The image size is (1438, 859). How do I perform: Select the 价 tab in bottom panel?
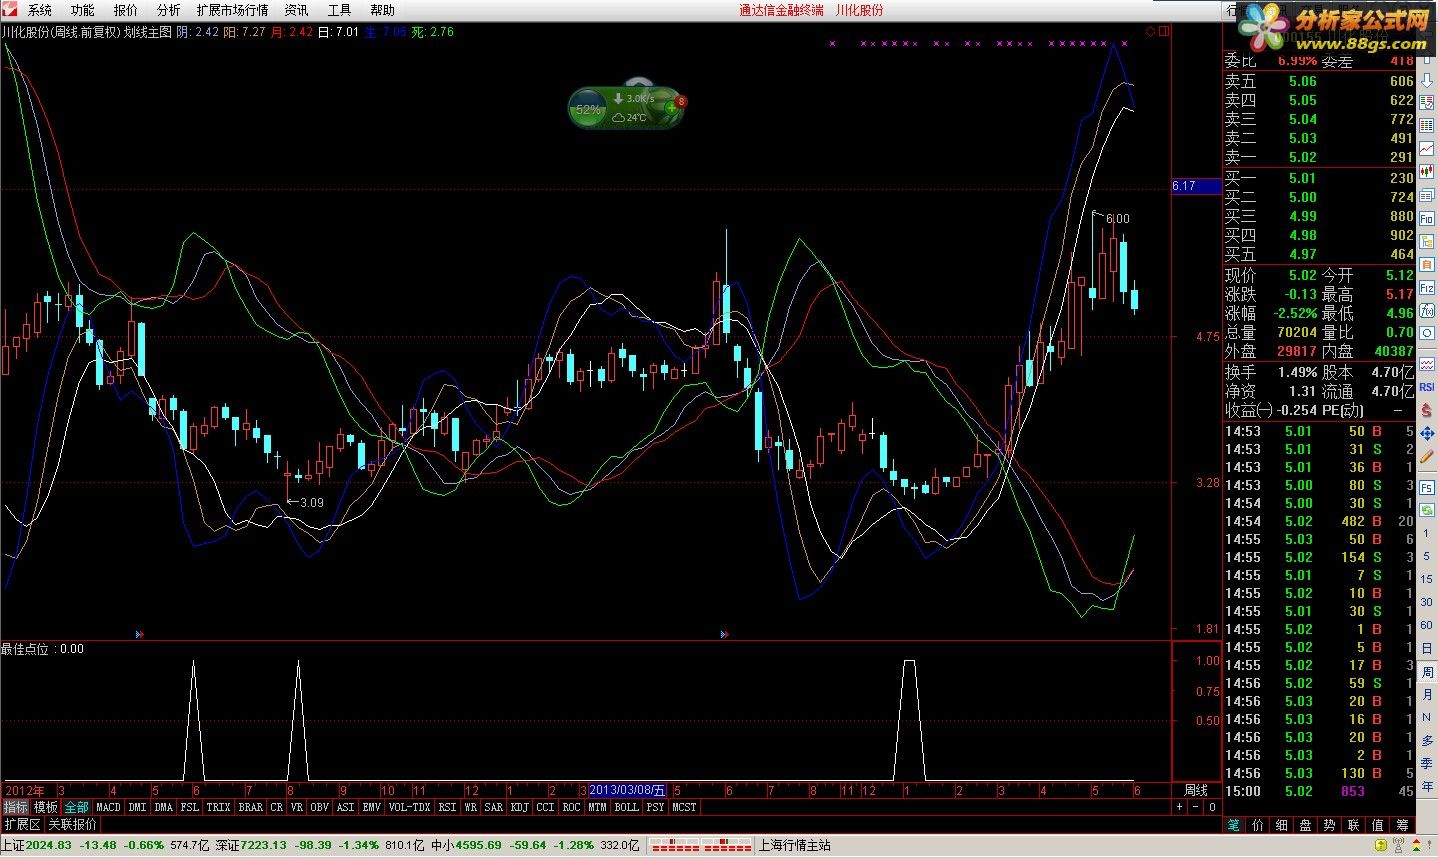click(1257, 826)
